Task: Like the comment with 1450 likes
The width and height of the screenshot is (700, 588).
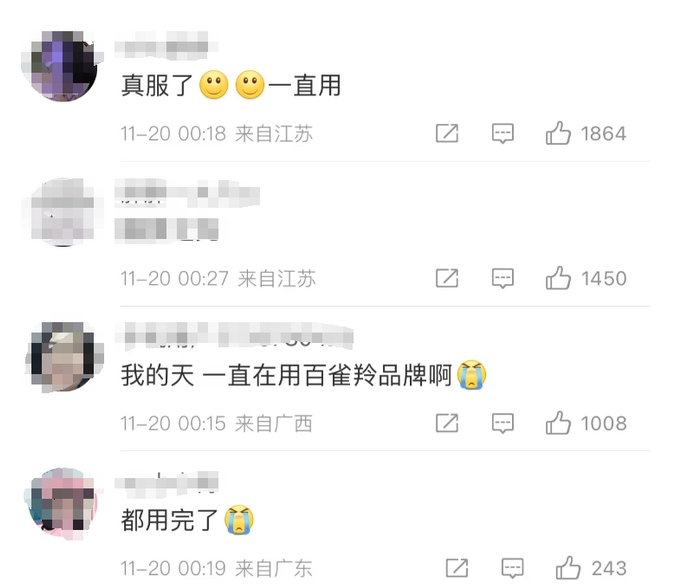Action: point(558,278)
